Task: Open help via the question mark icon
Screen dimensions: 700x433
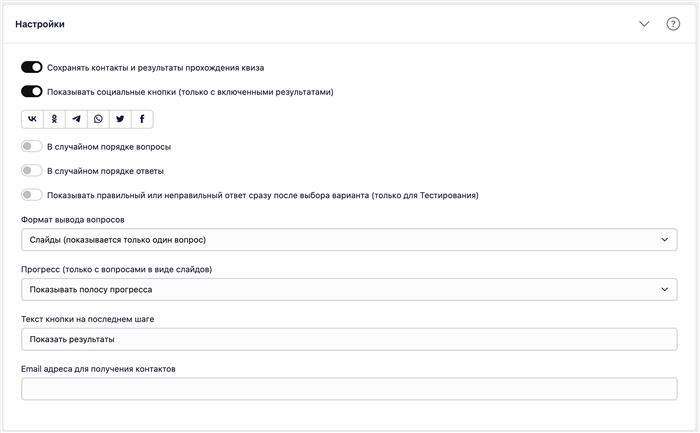Action: 673,24
